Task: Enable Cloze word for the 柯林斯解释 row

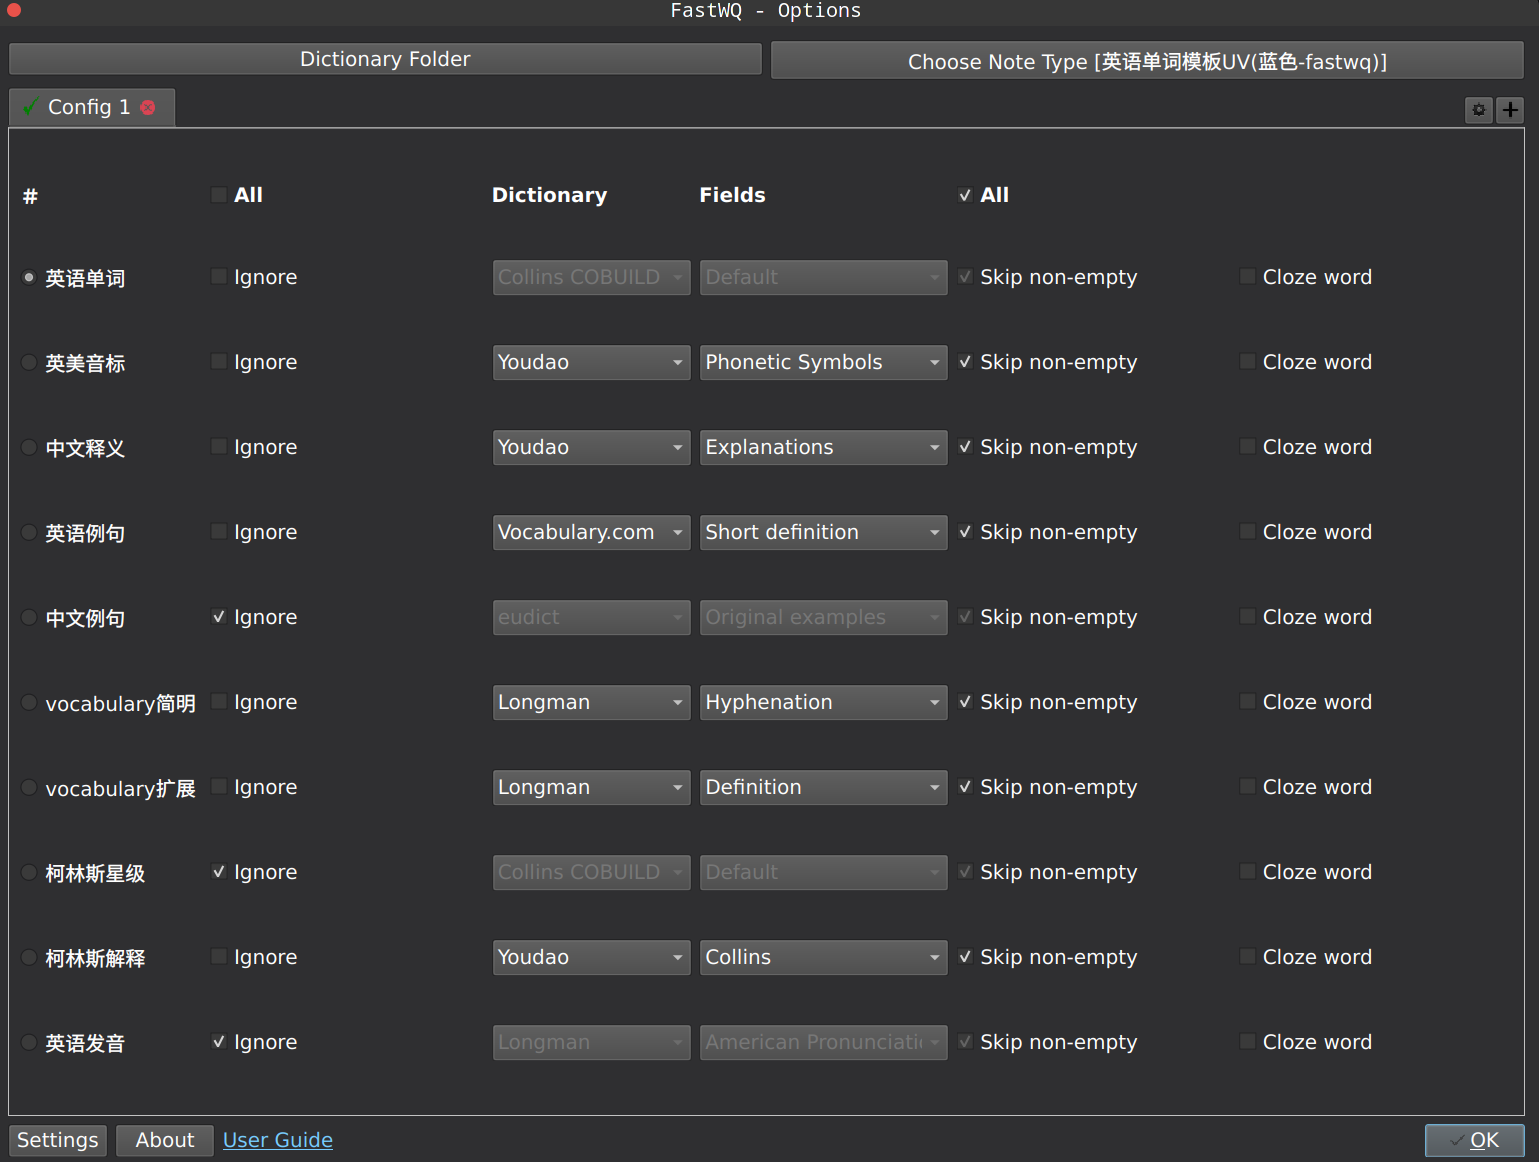Action: click(1247, 957)
